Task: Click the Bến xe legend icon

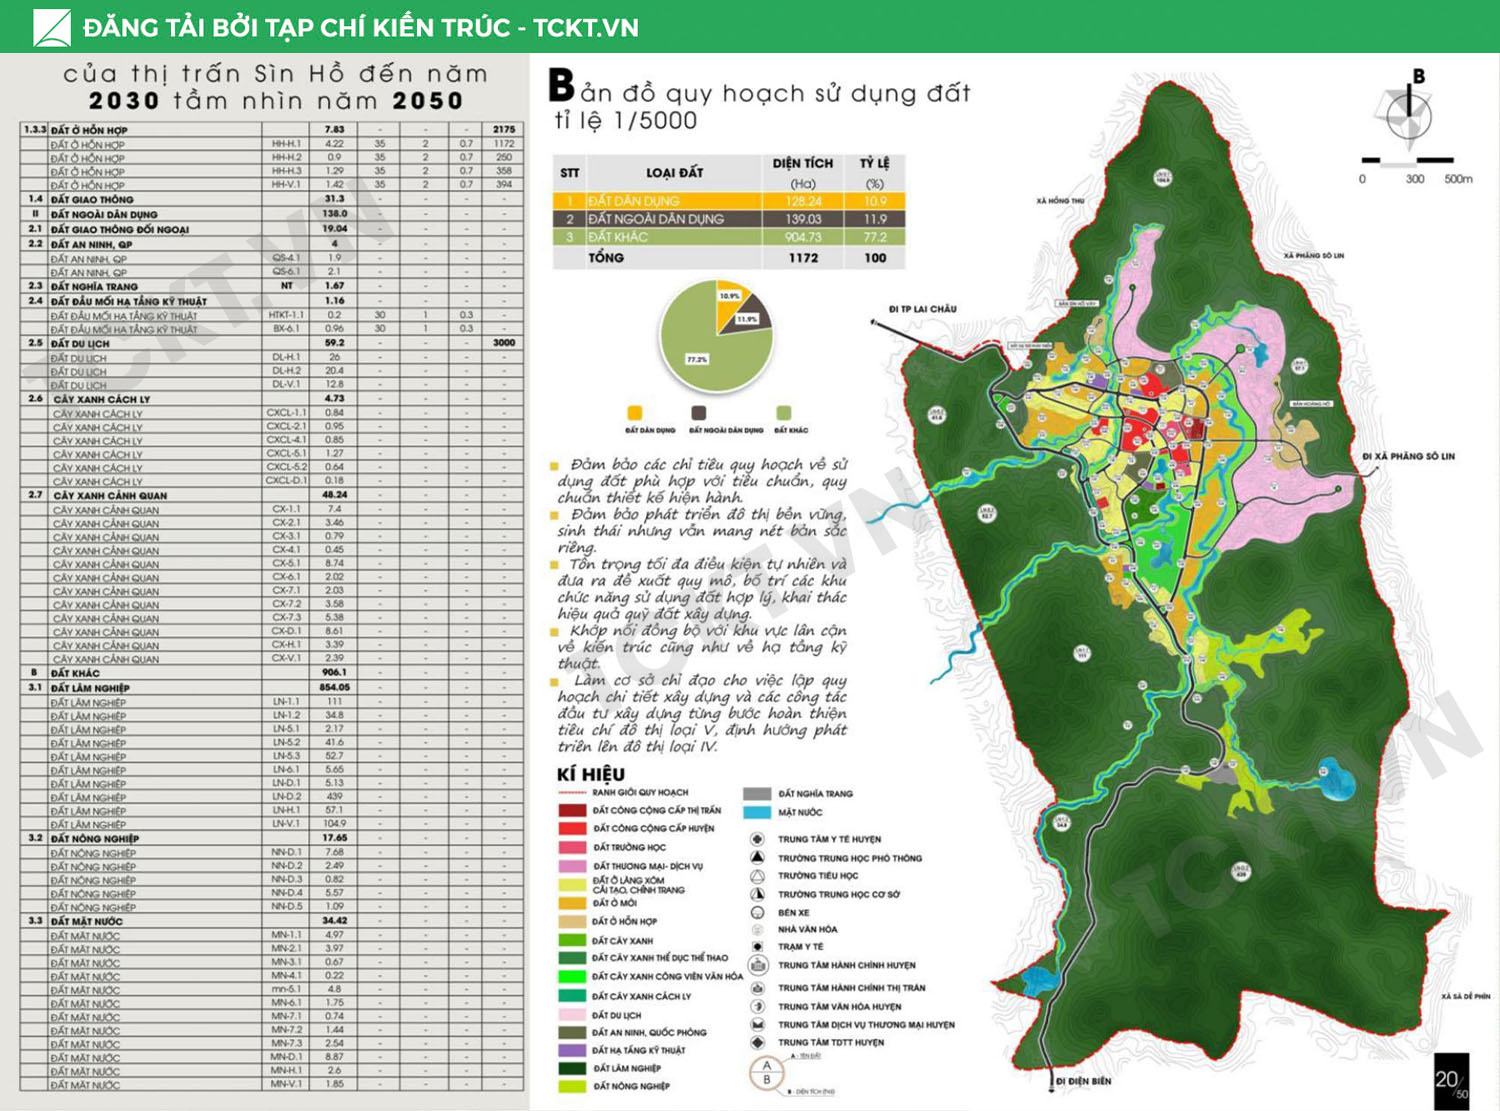Action: point(757,912)
